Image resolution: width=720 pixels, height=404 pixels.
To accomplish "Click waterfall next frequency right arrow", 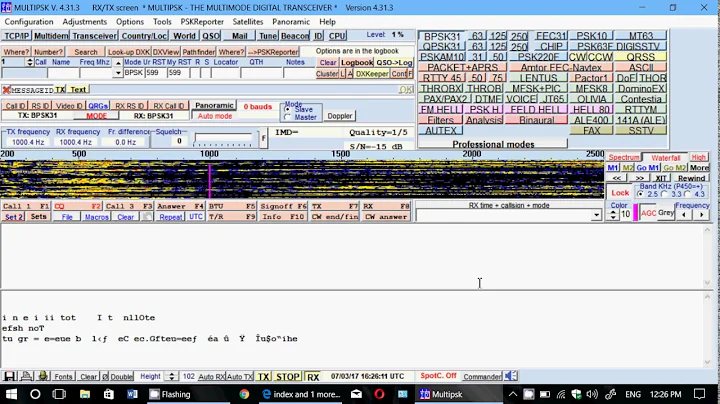I will [x=701, y=214].
